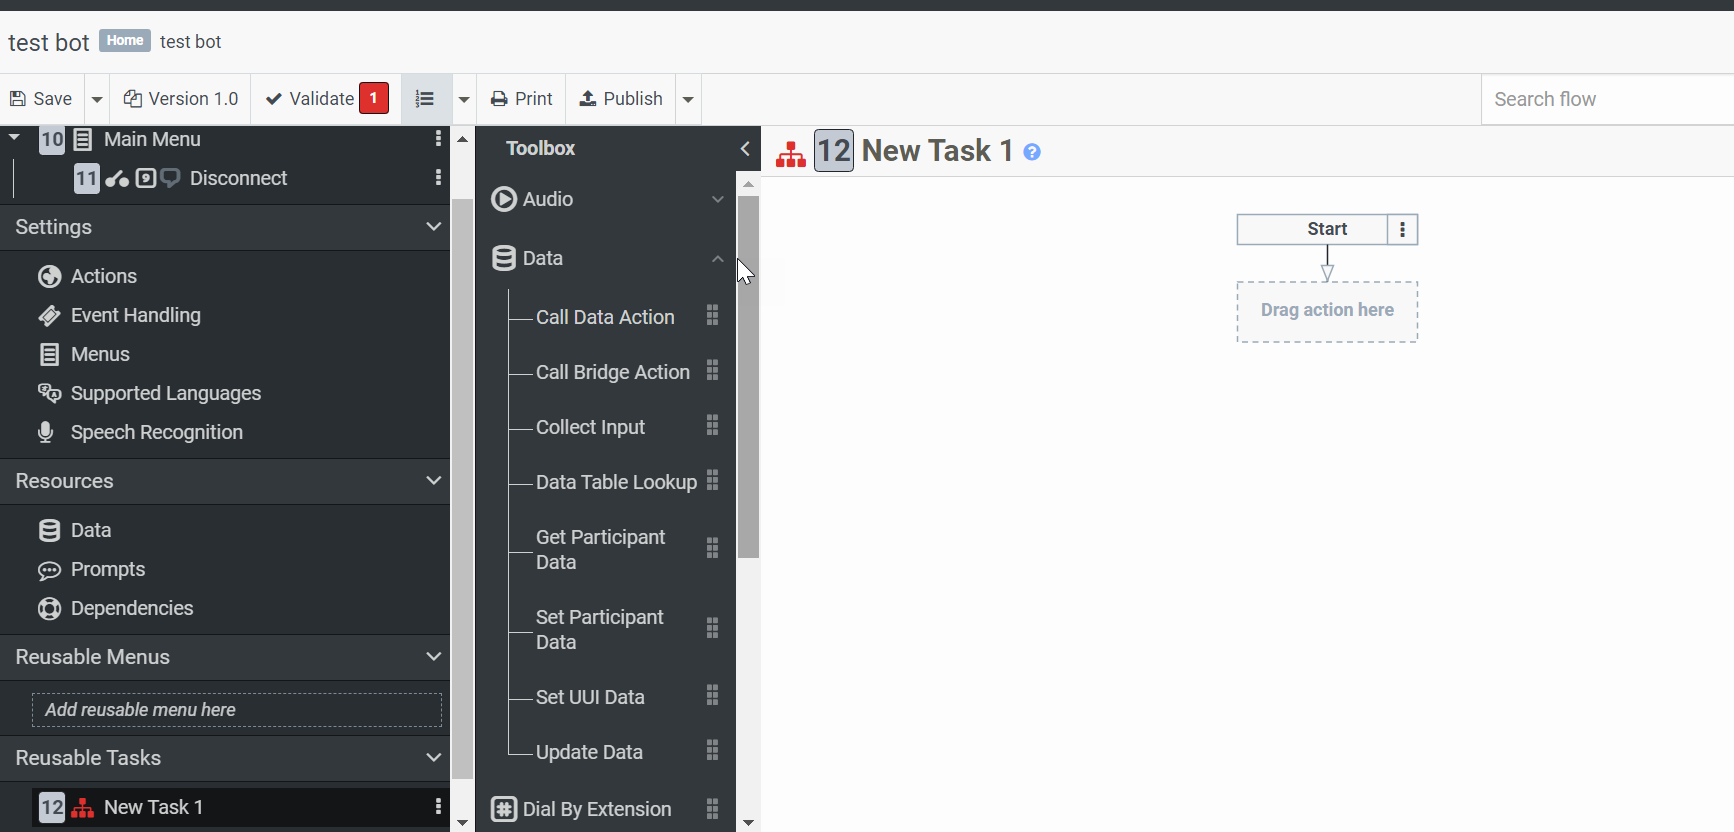Click the Print button
This screenshot has width=1734, height=832.
[521, 99]
